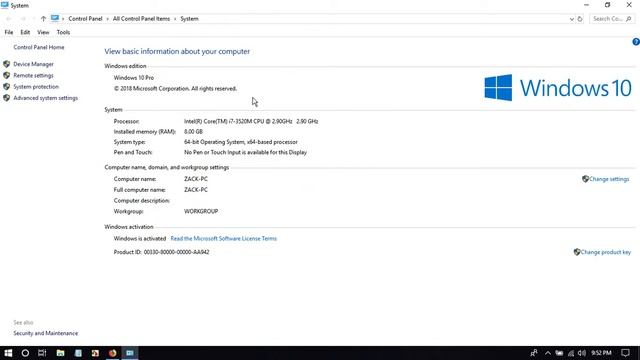Screen dimensions: 640x360
Task: Click the Product ID value
Action: click(x=176, y=252)
